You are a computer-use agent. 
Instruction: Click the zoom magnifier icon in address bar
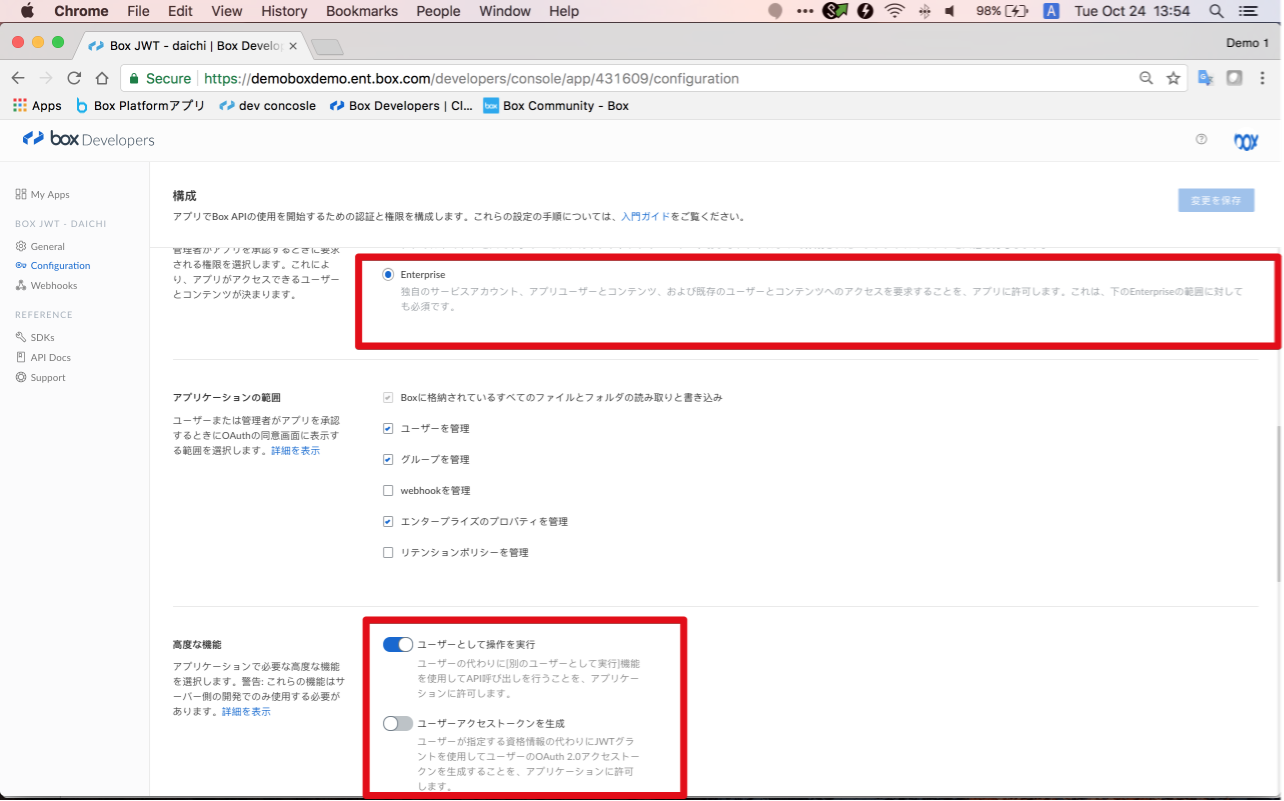pyautogui.click(x=1146, y=78)
